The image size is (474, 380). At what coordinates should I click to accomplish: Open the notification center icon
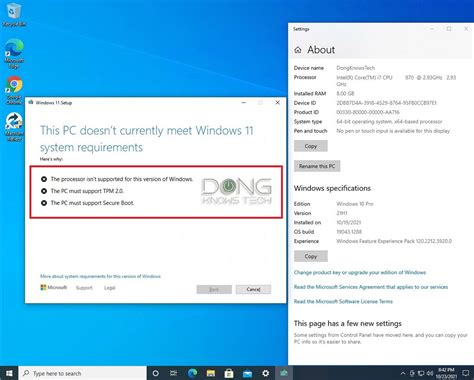point(466,373)
